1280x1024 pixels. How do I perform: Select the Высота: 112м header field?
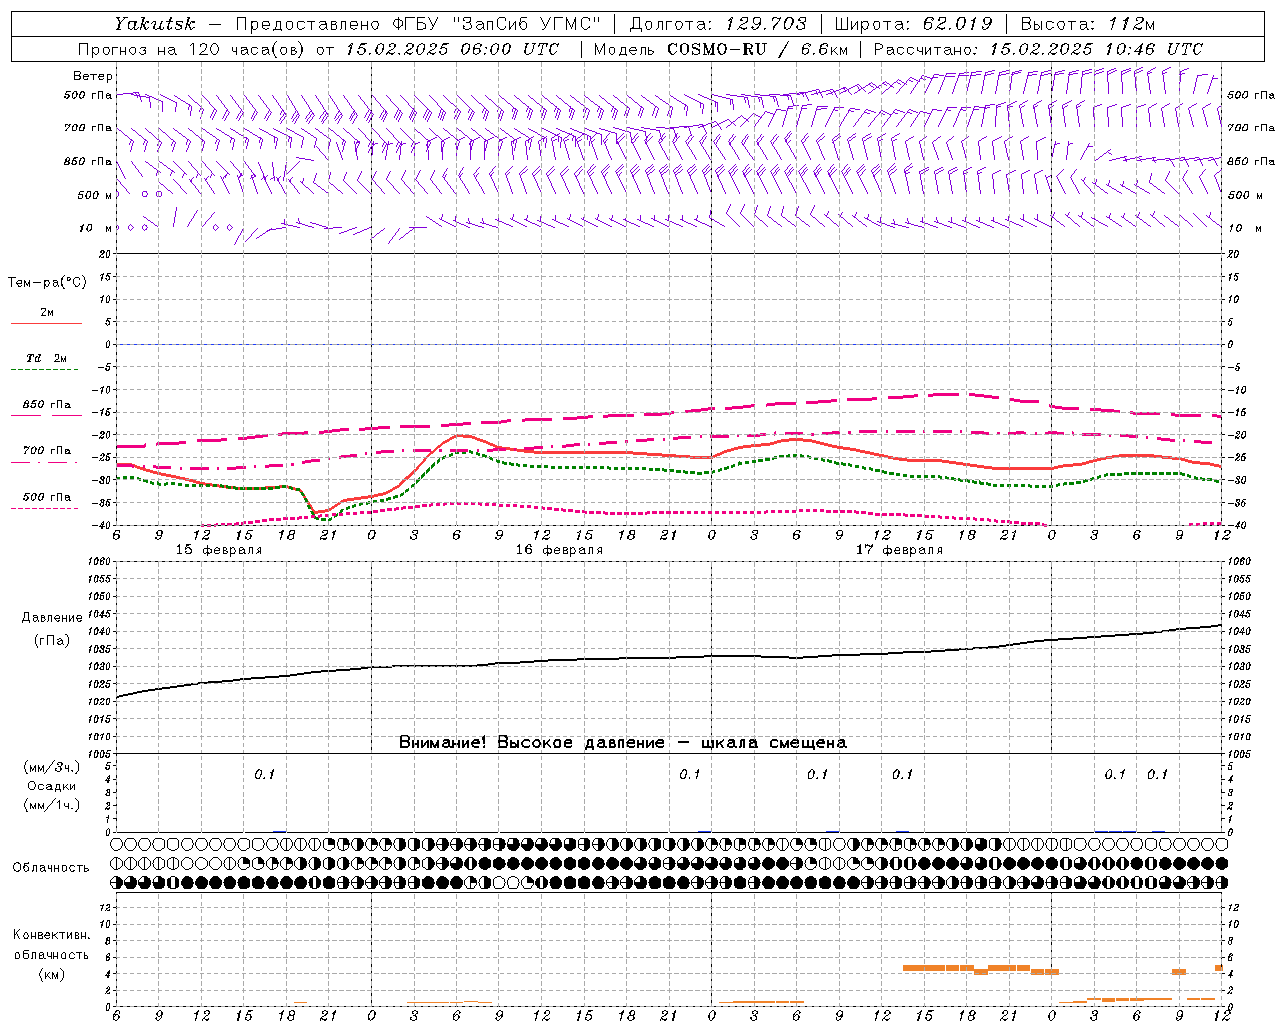coord(1087,24)
